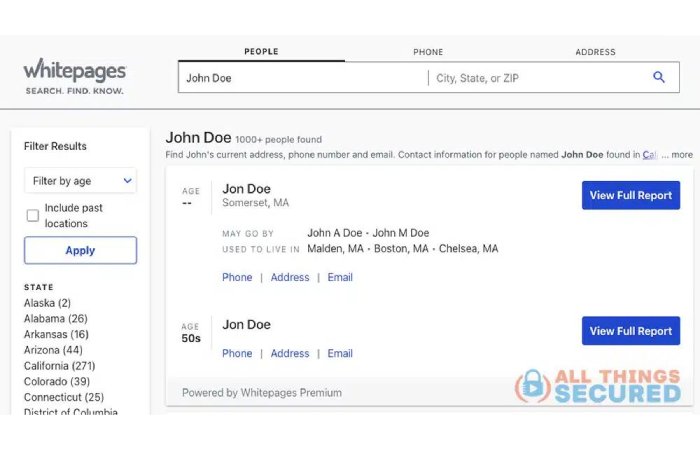Filter by state Arizona (44)
Image resolution: width=700 pixels, height=450 pixels.
tap(53, 350)
